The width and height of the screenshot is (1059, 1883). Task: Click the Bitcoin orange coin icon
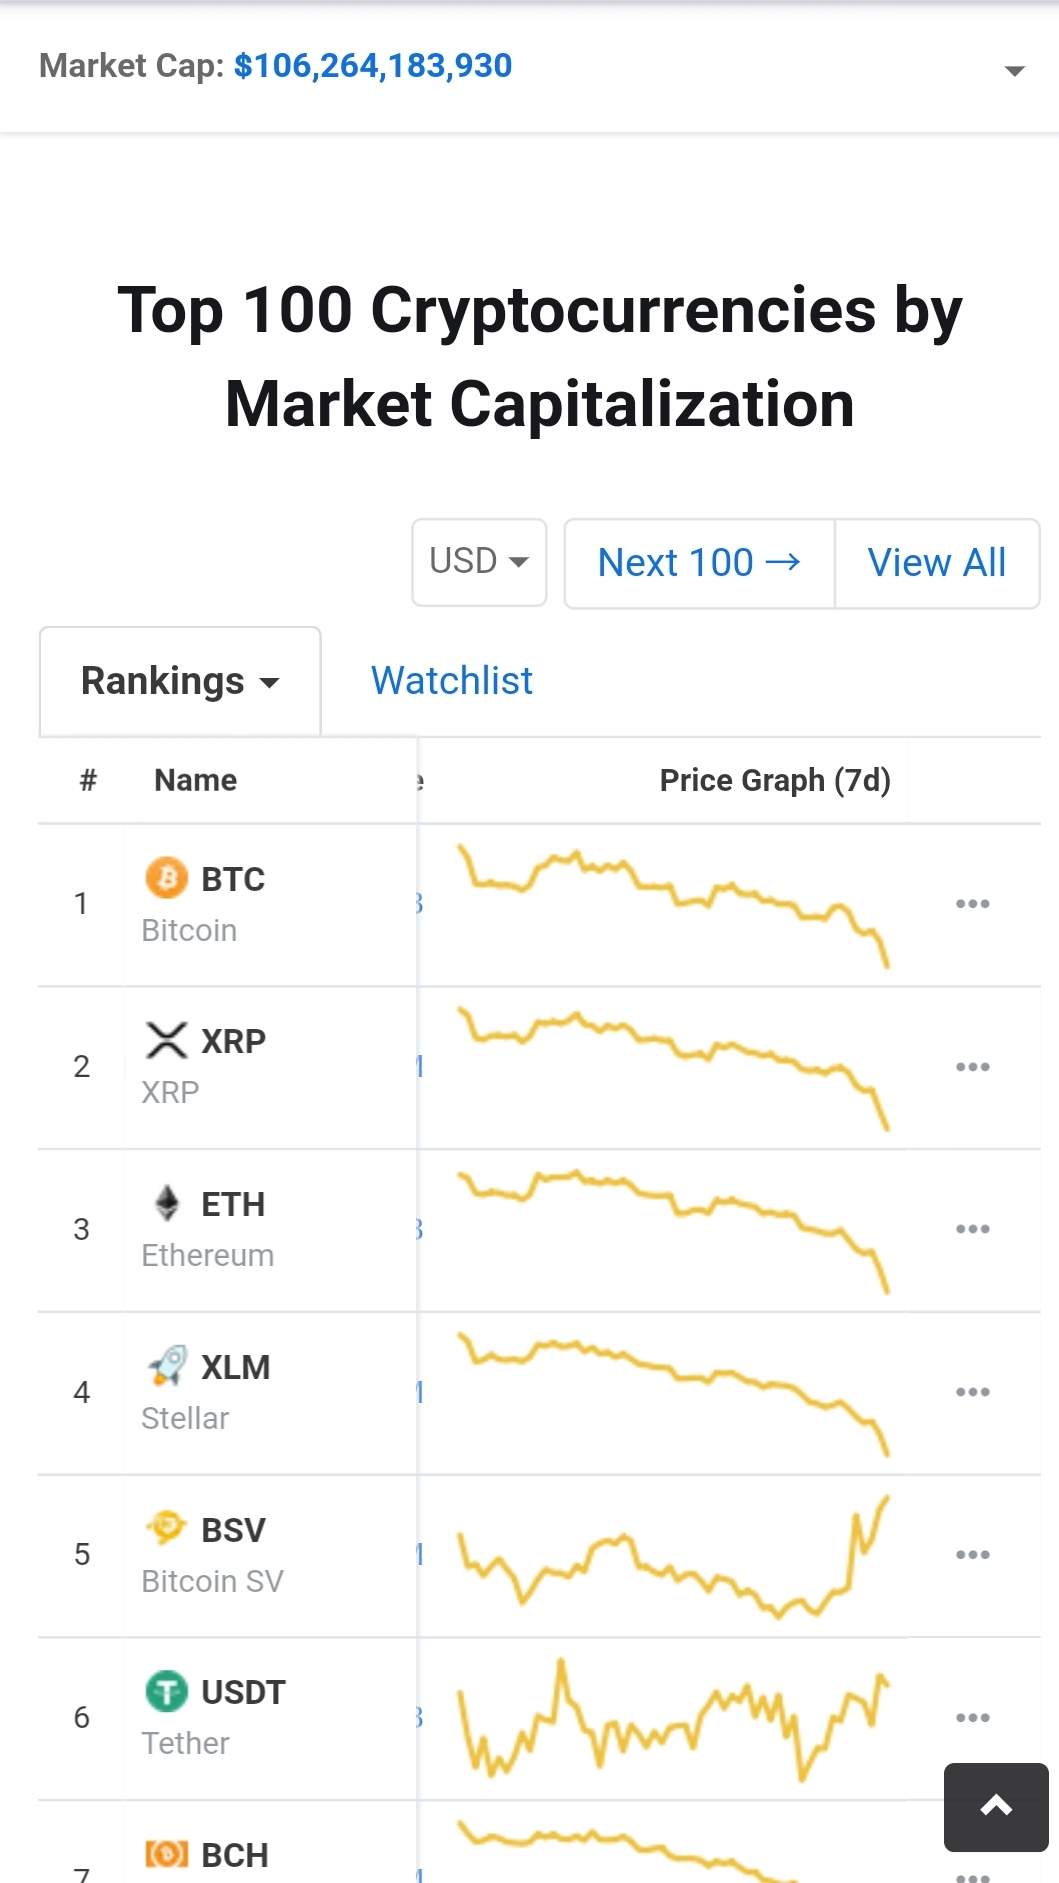166,878
